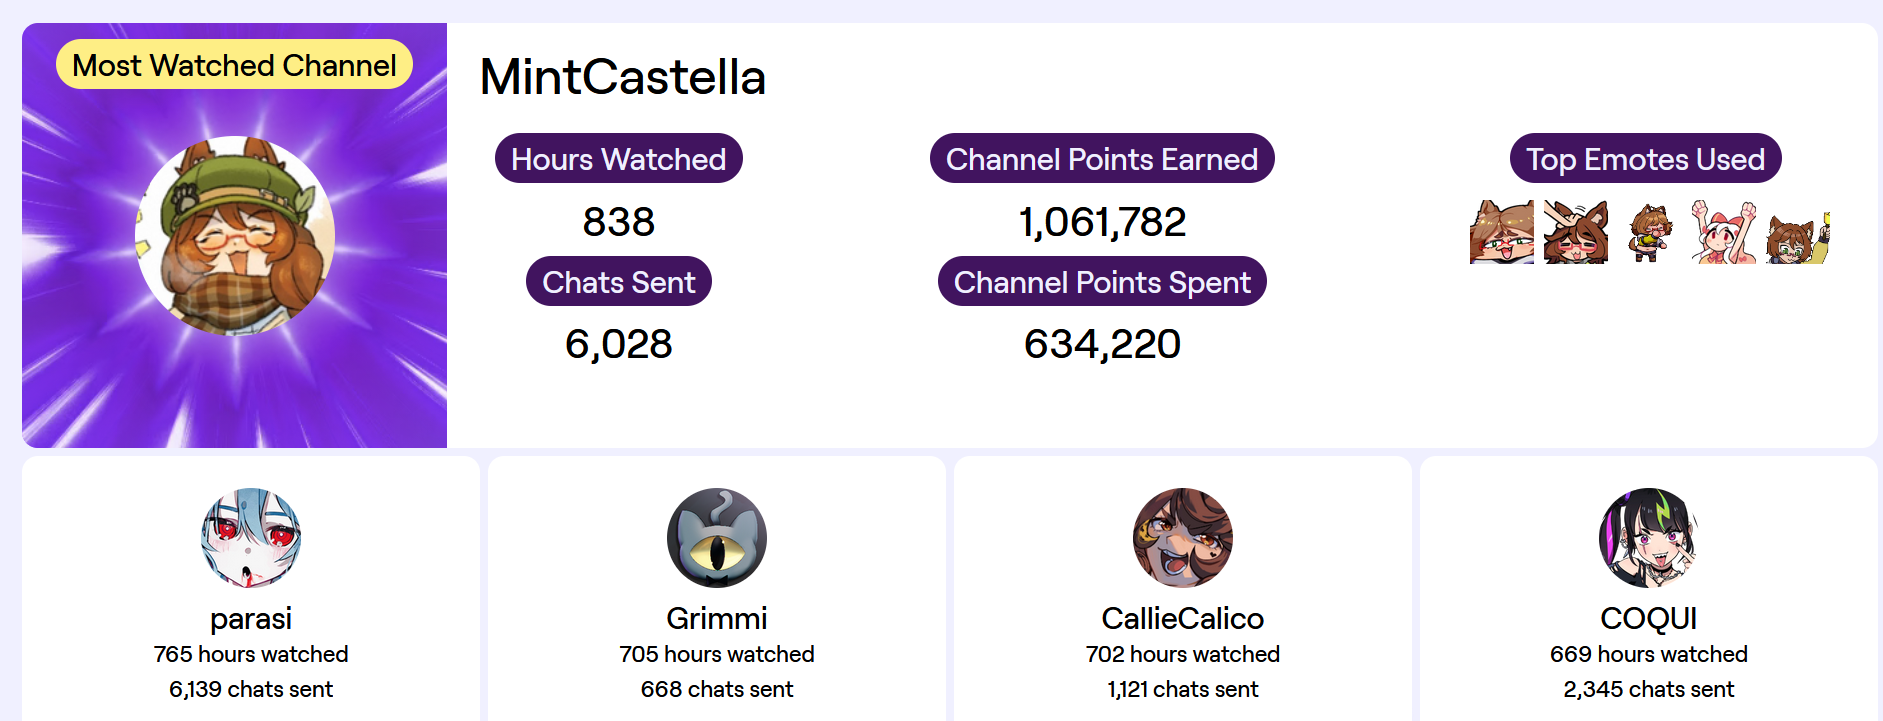Open parasi's channel avatar
This screenshot has height=721, width=1883.
pos(251,538)
